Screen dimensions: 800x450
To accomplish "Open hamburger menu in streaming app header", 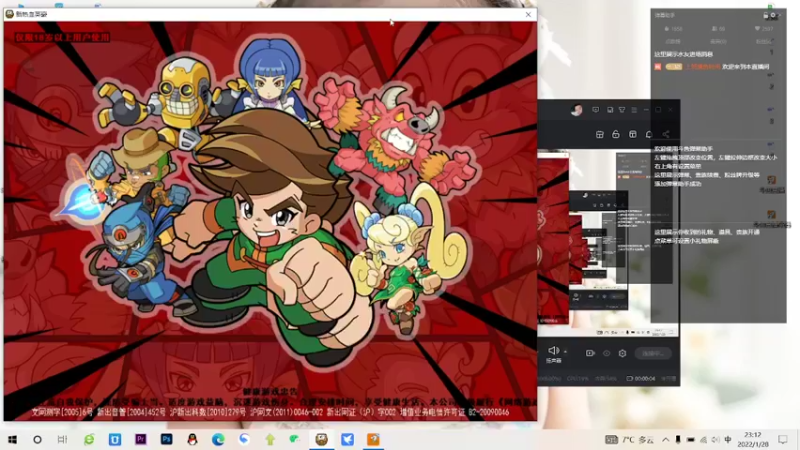I will pos(634,110).
